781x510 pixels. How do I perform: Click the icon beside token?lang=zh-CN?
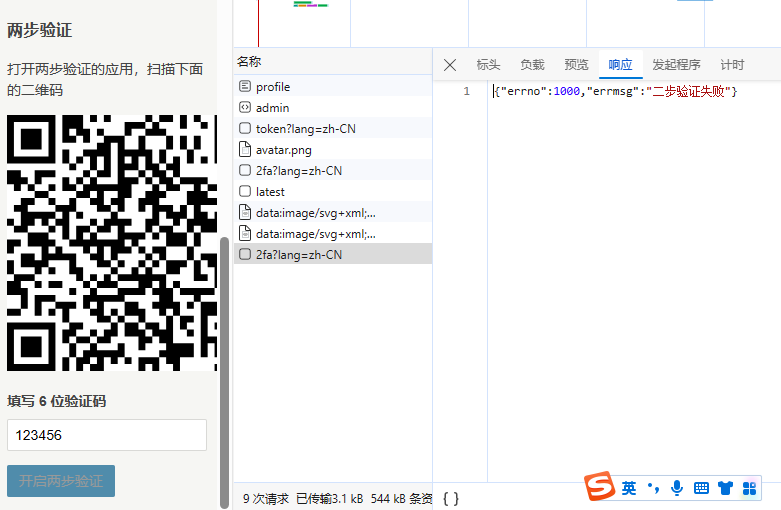(x=245, y=128)
